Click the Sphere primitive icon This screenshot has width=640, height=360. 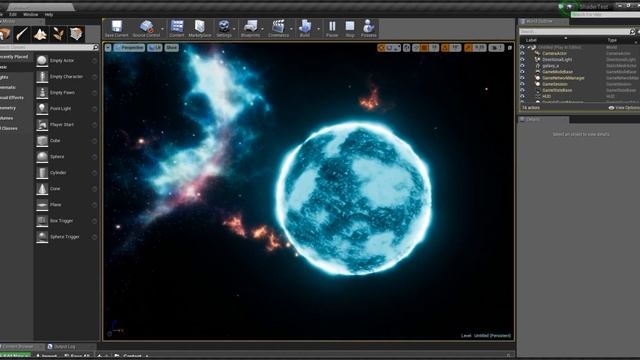click(42, 157)
